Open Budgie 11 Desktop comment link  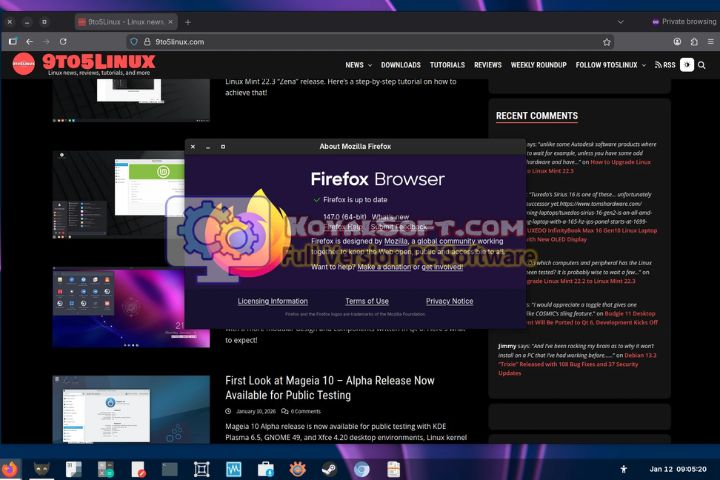[592, 318]
